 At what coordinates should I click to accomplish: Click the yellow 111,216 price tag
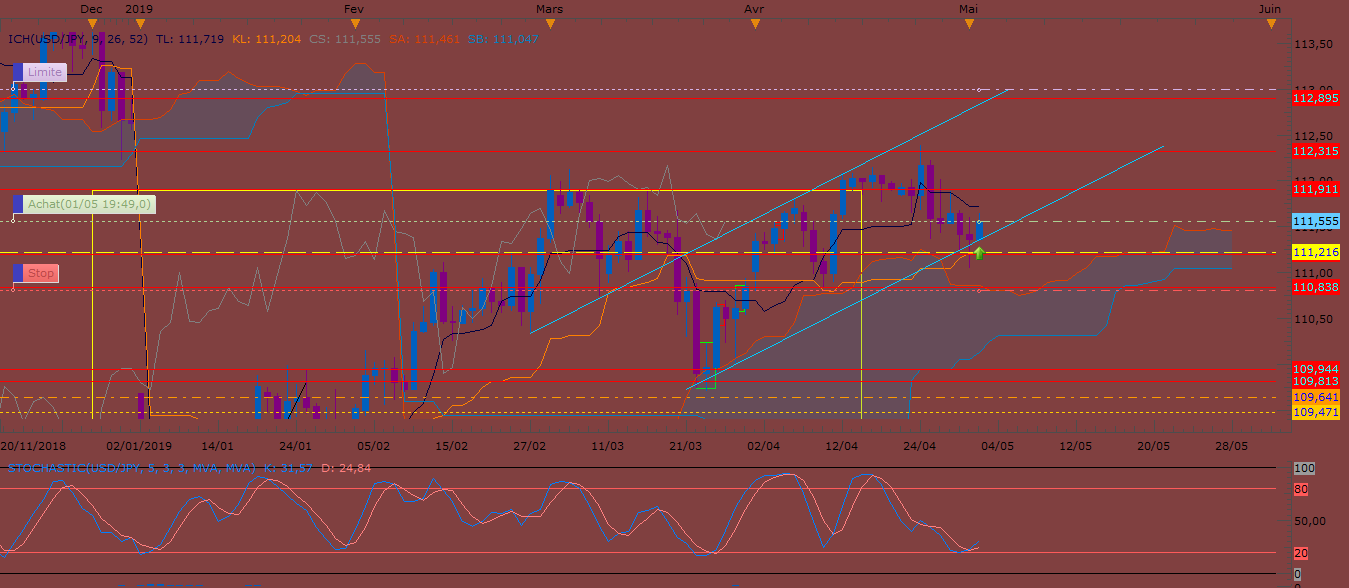coord(1316,252)
